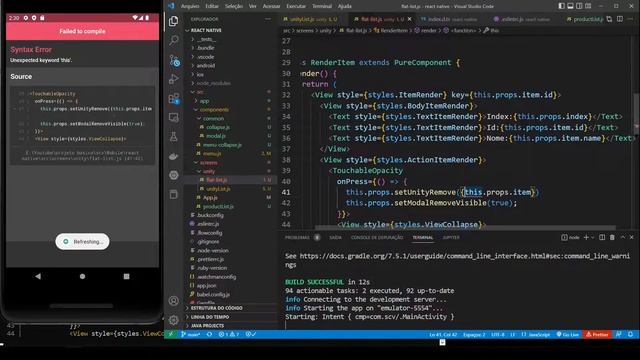
Task: Open the Editar menu
Action: 212,6
